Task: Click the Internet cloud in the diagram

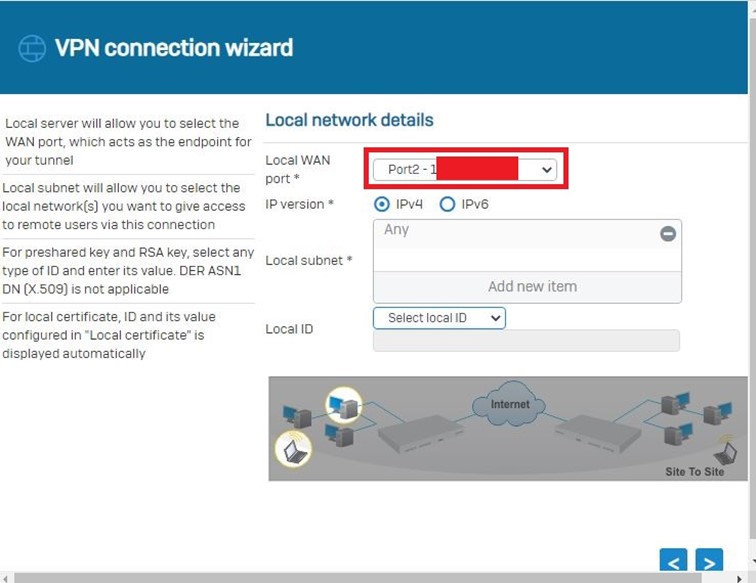Action: pos(510,406)
